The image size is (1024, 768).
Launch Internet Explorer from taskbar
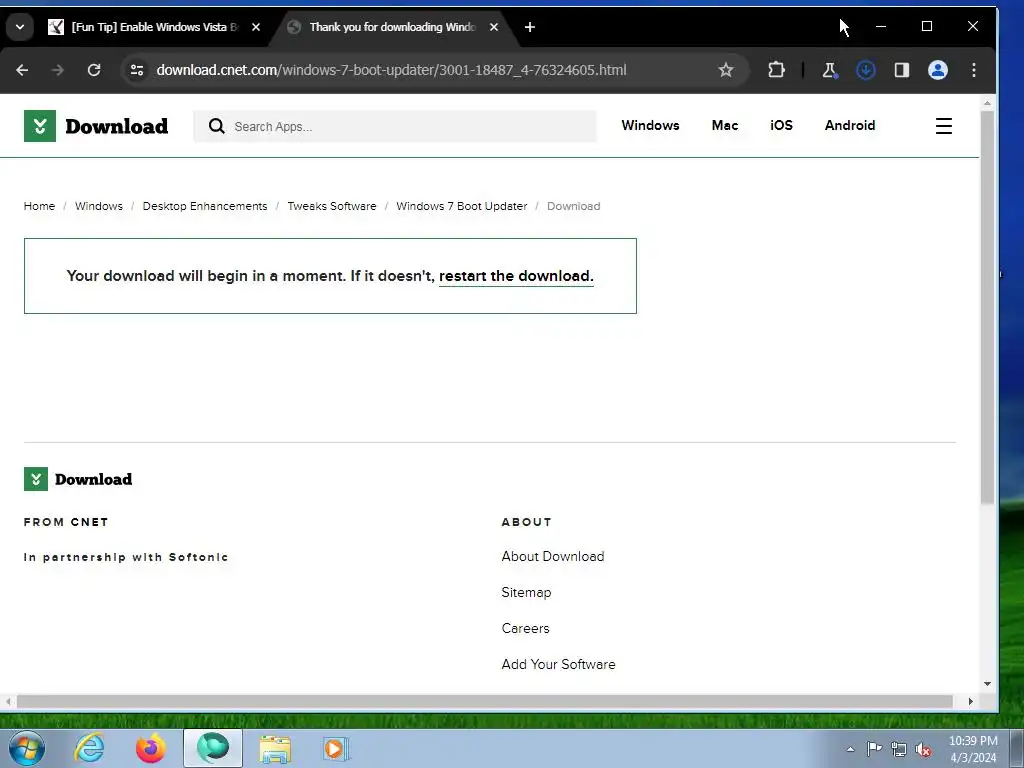click(89, 748)
